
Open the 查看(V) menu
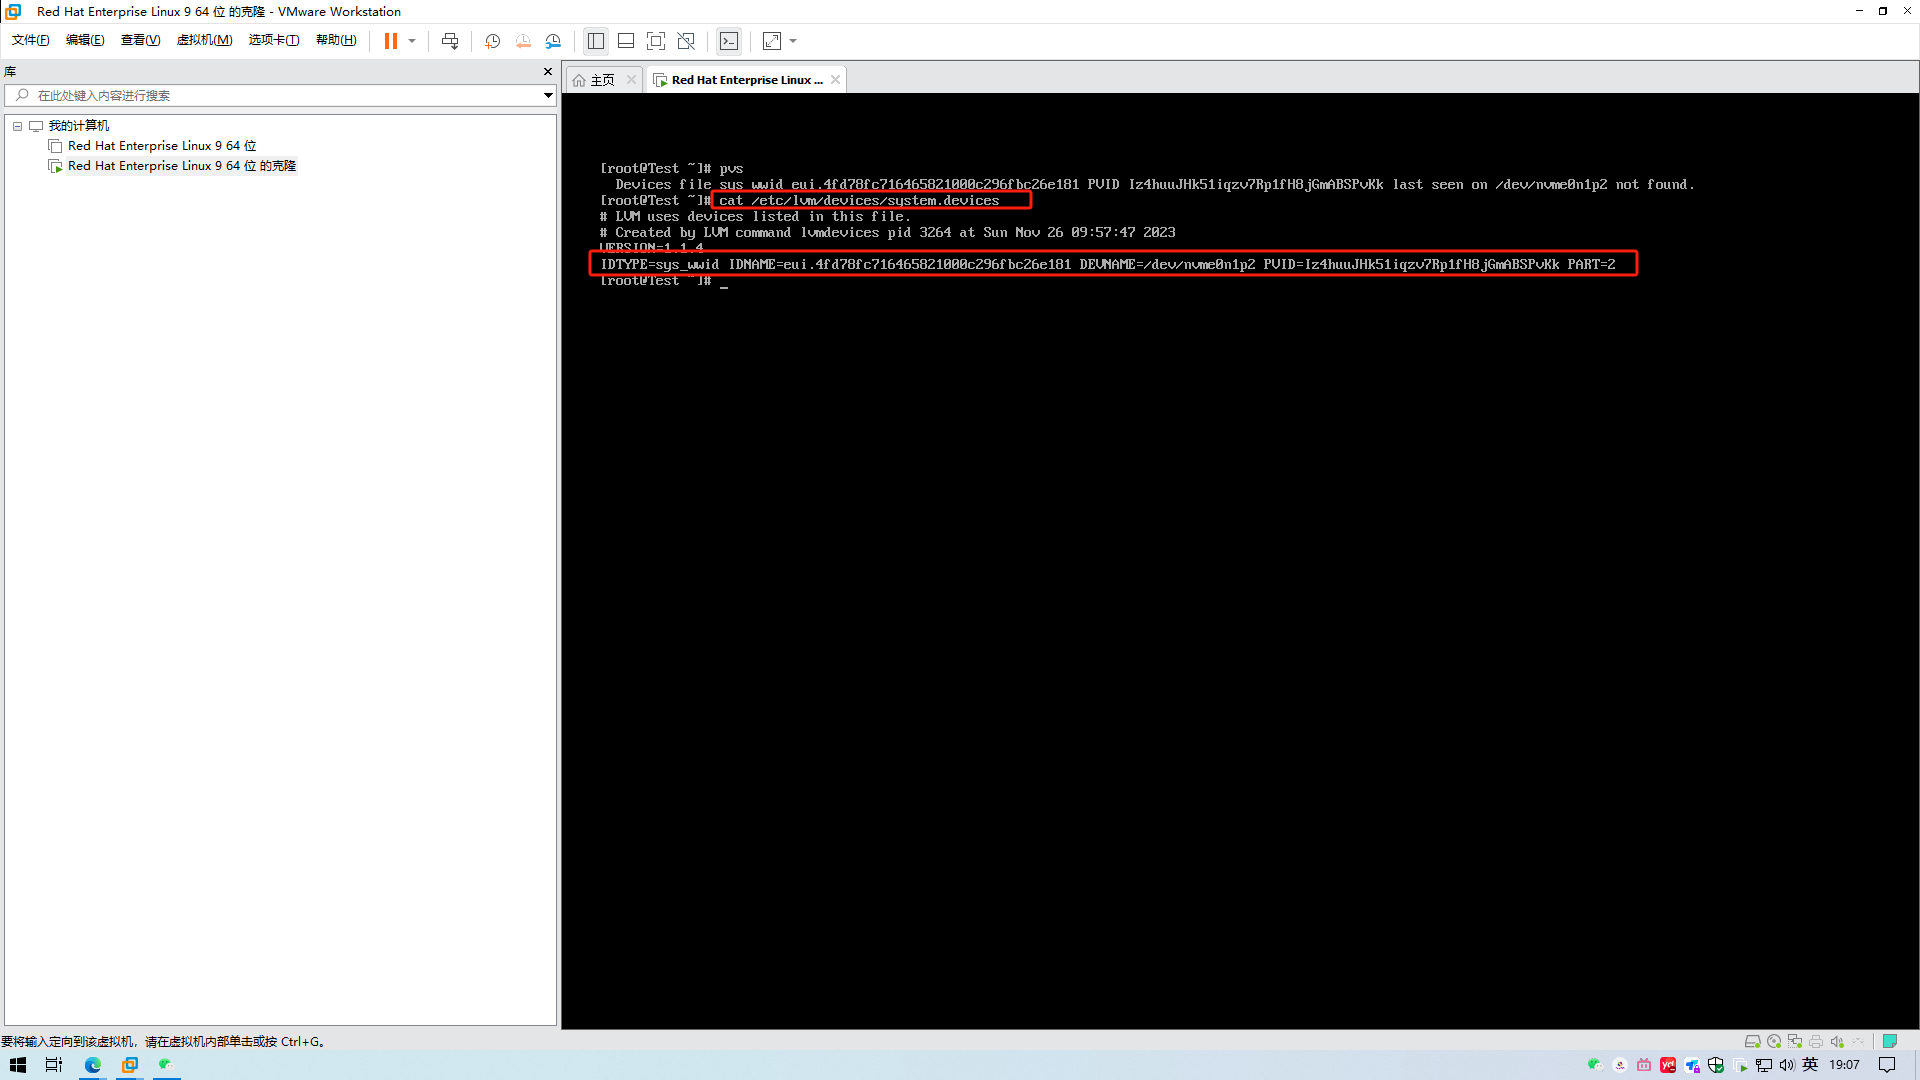click(x=140, y=40)
